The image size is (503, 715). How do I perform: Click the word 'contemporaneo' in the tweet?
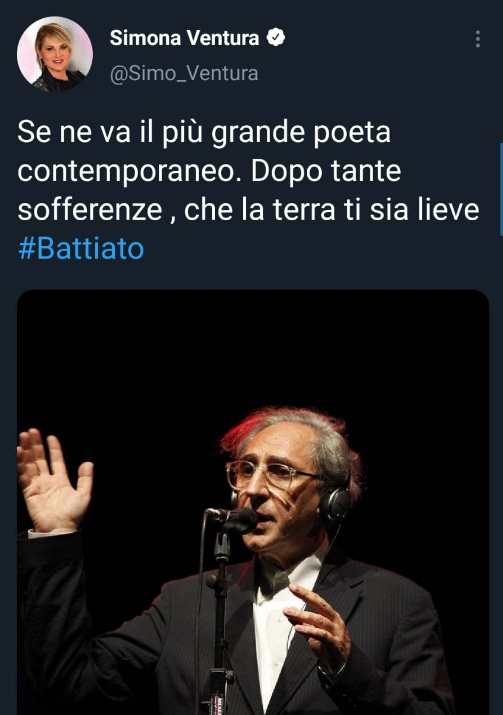129,172
